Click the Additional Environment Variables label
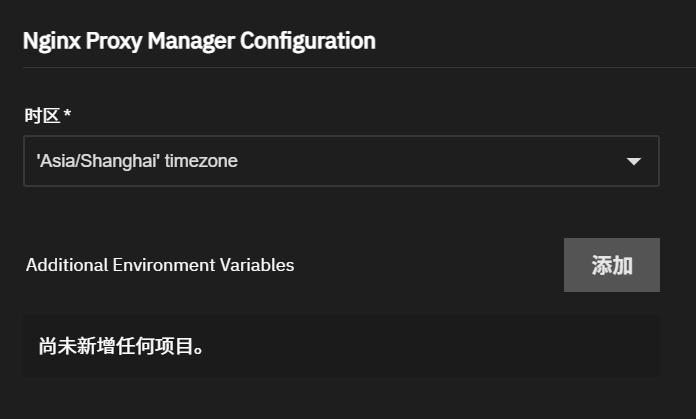The image size is (696, 419). 160,265
